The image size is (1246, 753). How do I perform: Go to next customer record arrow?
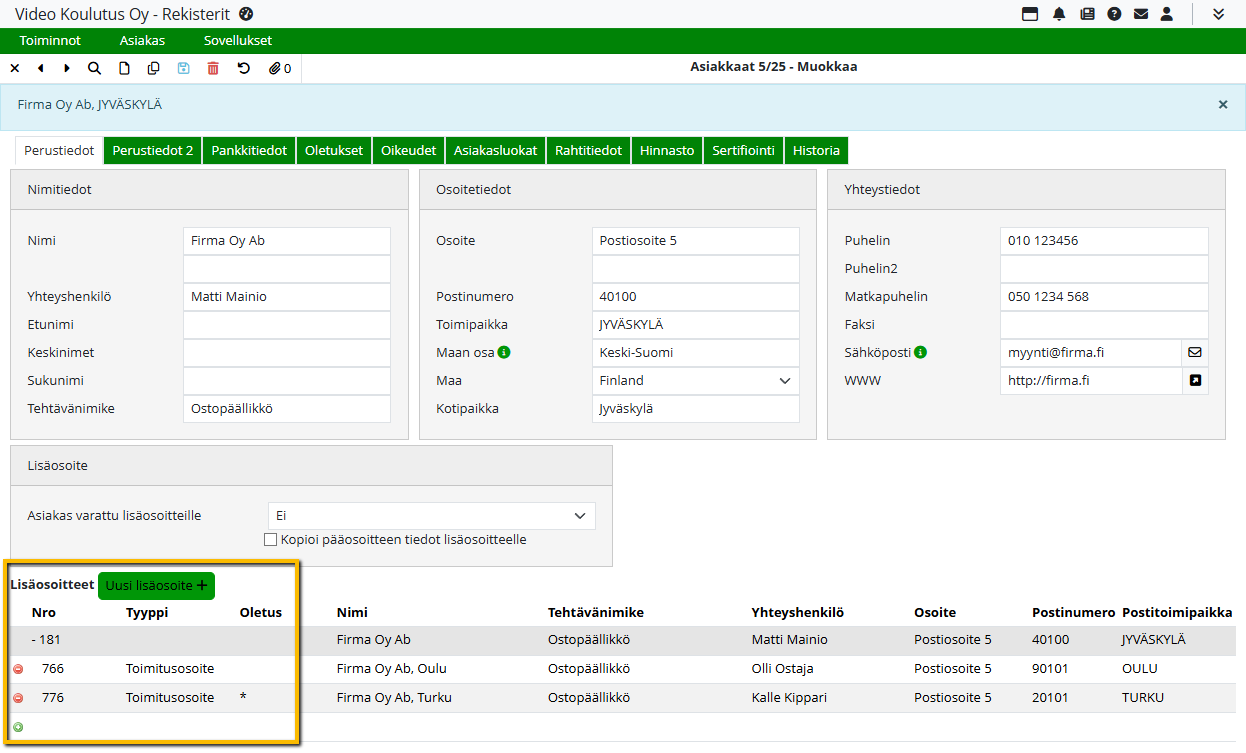[67, 69]
